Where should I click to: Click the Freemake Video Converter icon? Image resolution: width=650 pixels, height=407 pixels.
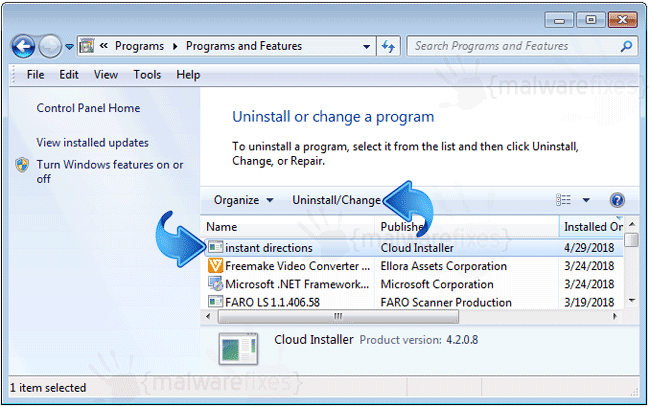click(x=215, y=266)
